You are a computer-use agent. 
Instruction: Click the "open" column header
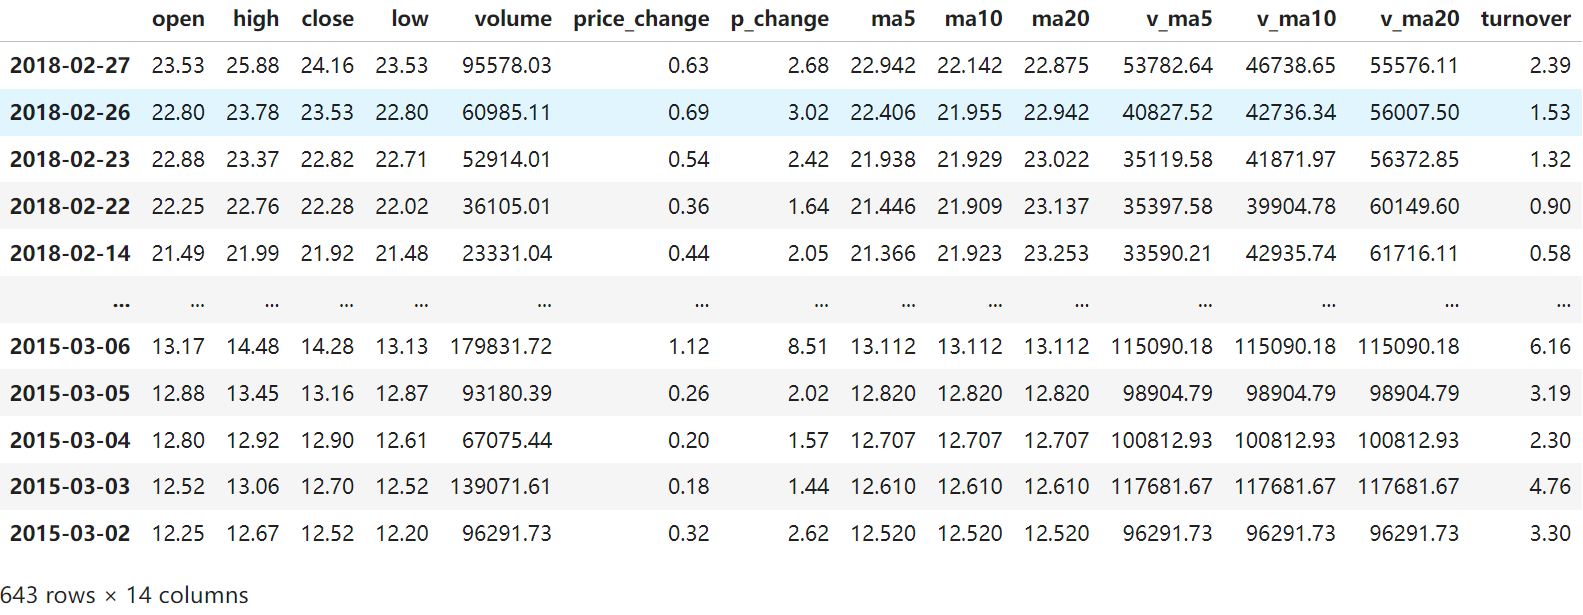tap(178, 19)
